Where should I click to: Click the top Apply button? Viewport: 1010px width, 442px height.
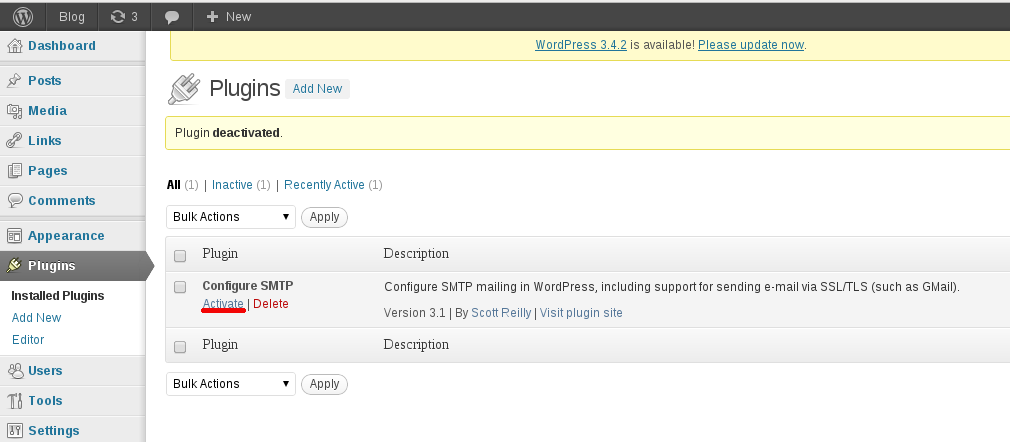(324, 217)
